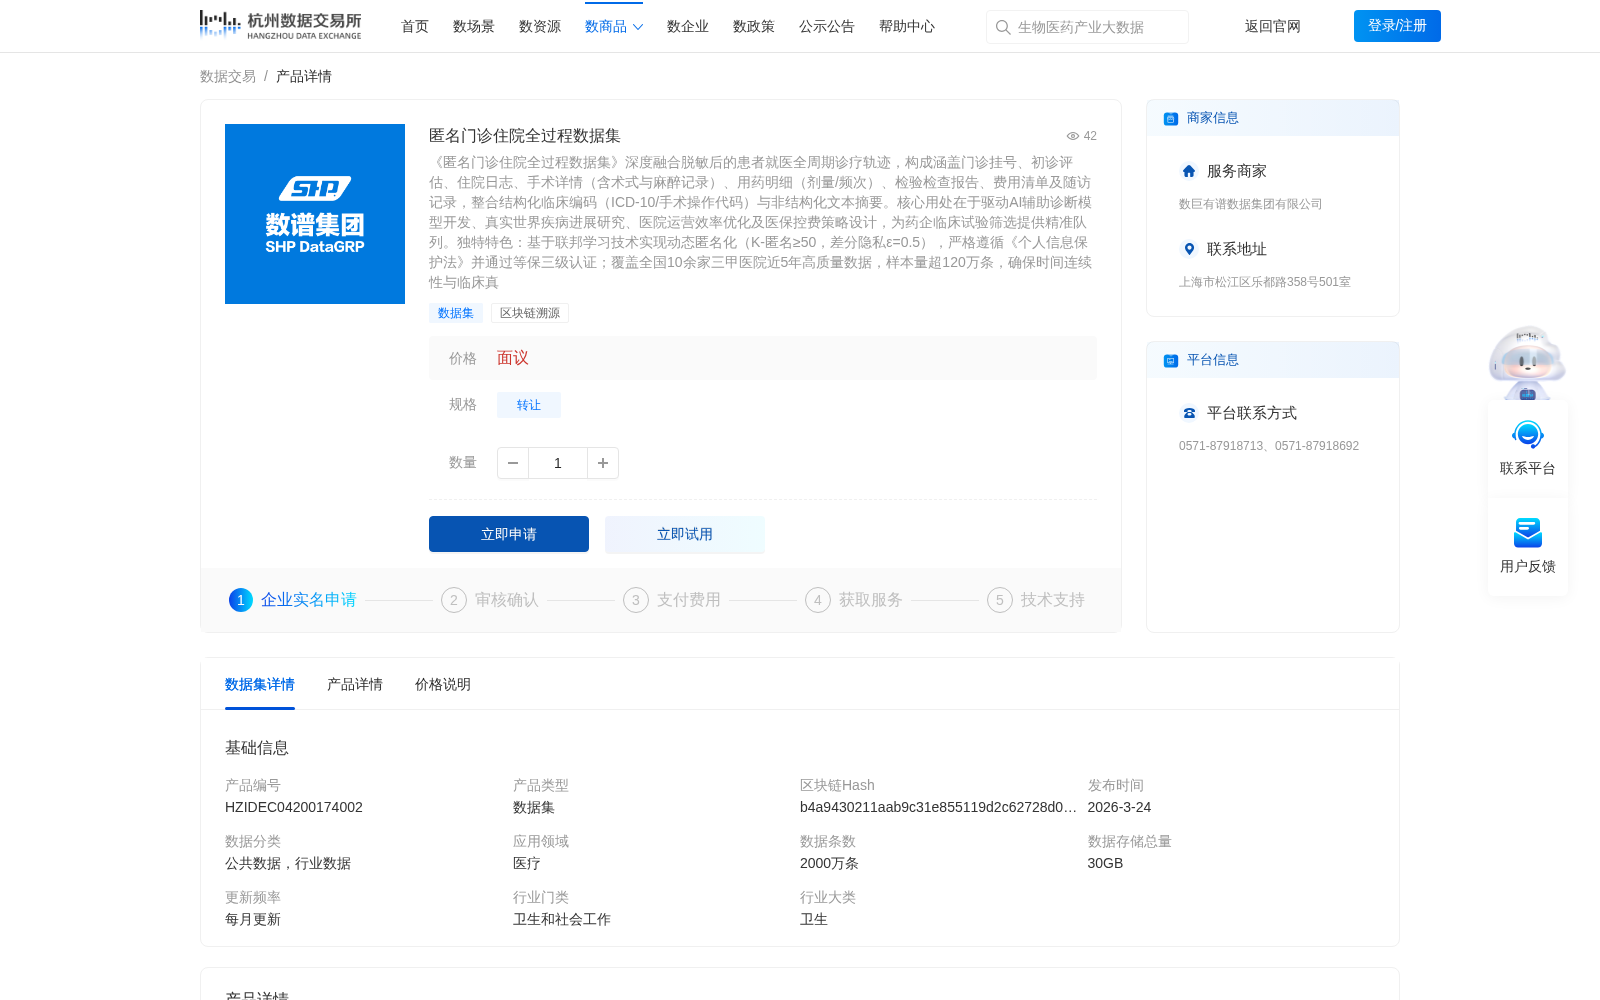The height and width of the screenshot is (1000, 1600).
Task: Click publish date 2026-3-24
Action: [1119, 807]
